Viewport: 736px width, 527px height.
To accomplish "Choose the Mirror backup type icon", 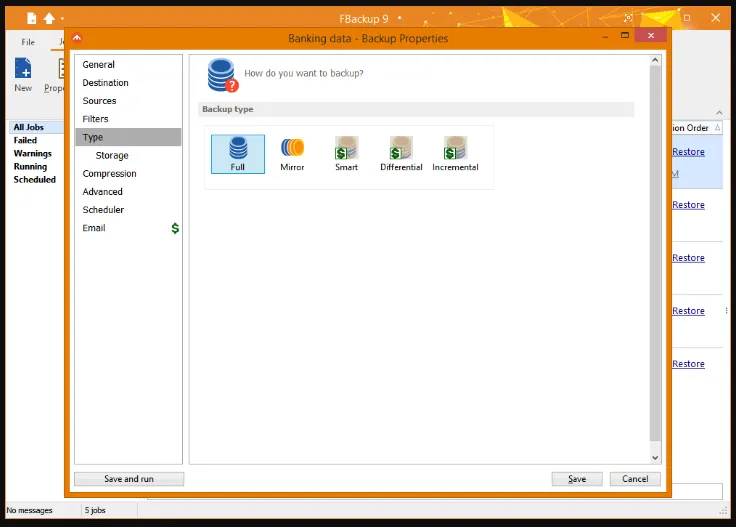I will (292, 154).
